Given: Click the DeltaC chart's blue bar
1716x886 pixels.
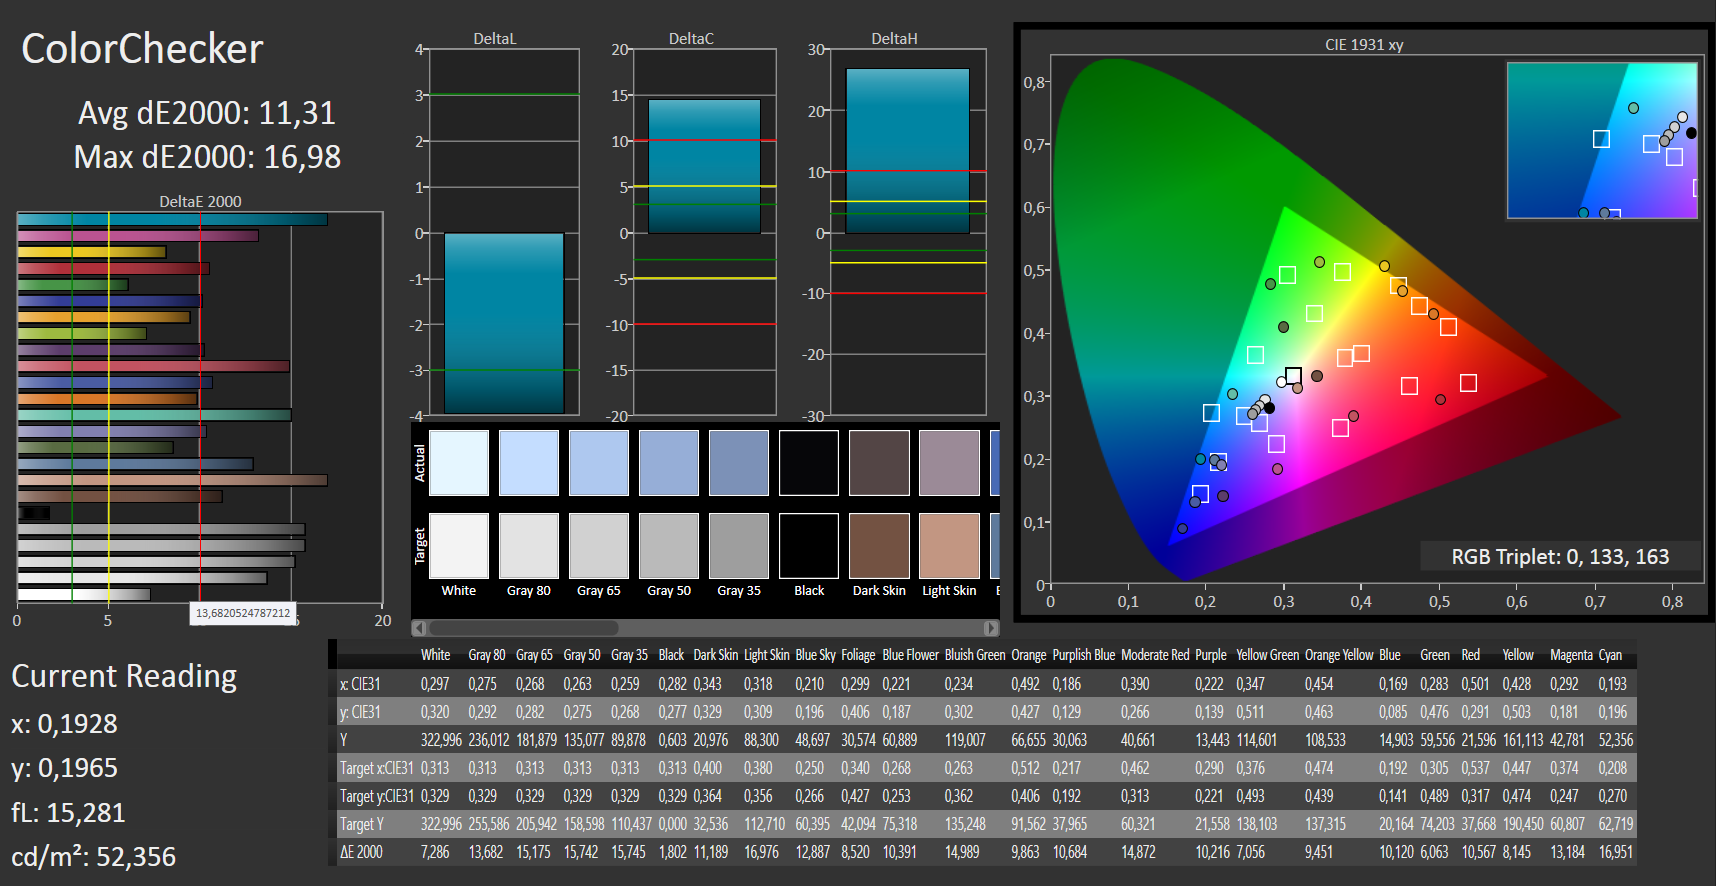Looking at the screenshot, I should tap(704, 166).
